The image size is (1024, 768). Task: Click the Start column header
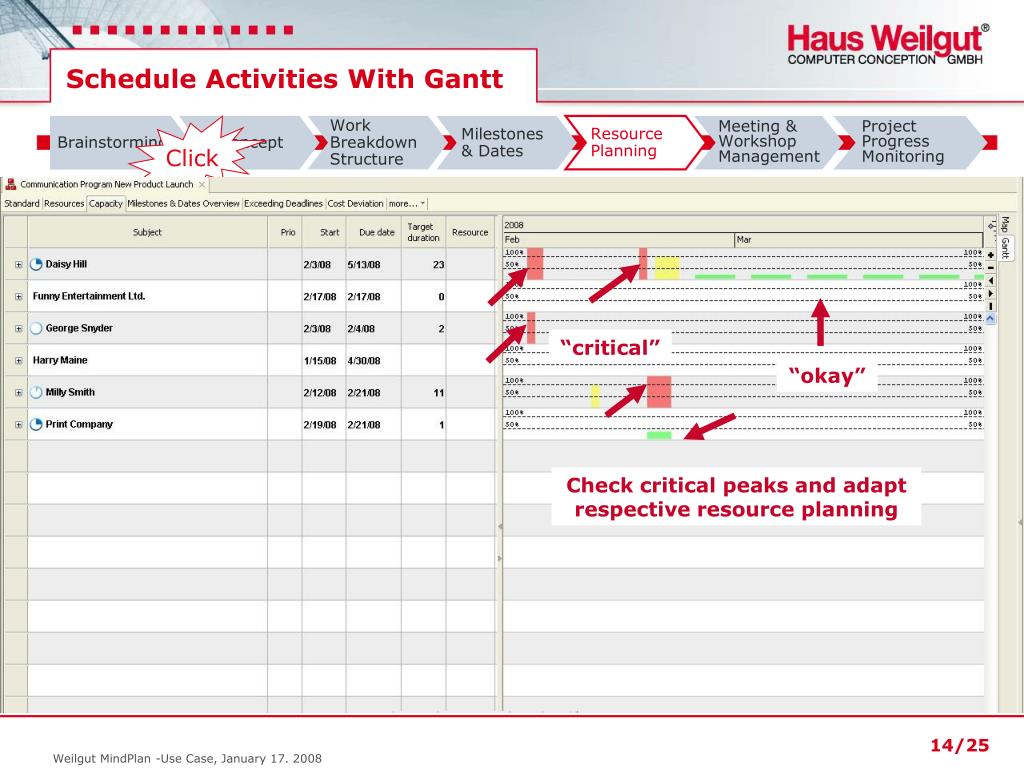pyautogui.click(x=324, y=232)
